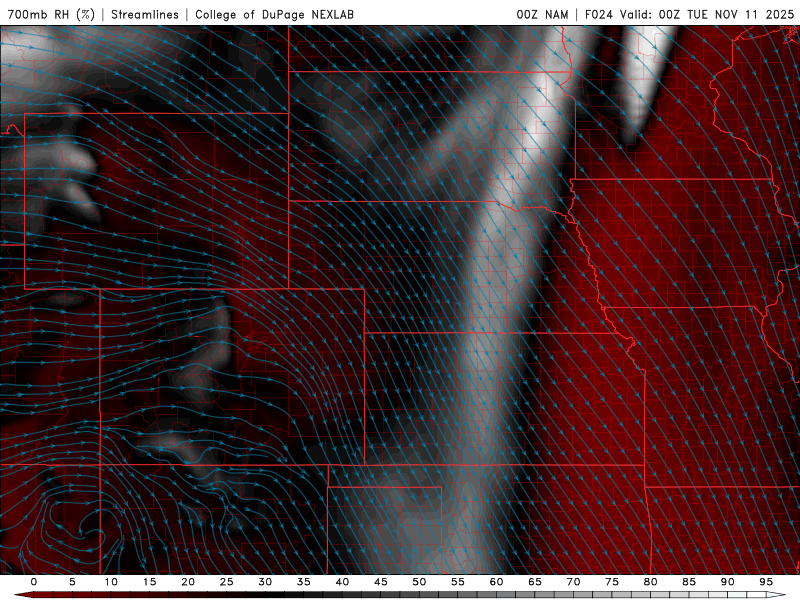Viewport: 800px width, 600px height.
Task: Click the '700mb RH (%)' title text
Action: click(52, 14)
